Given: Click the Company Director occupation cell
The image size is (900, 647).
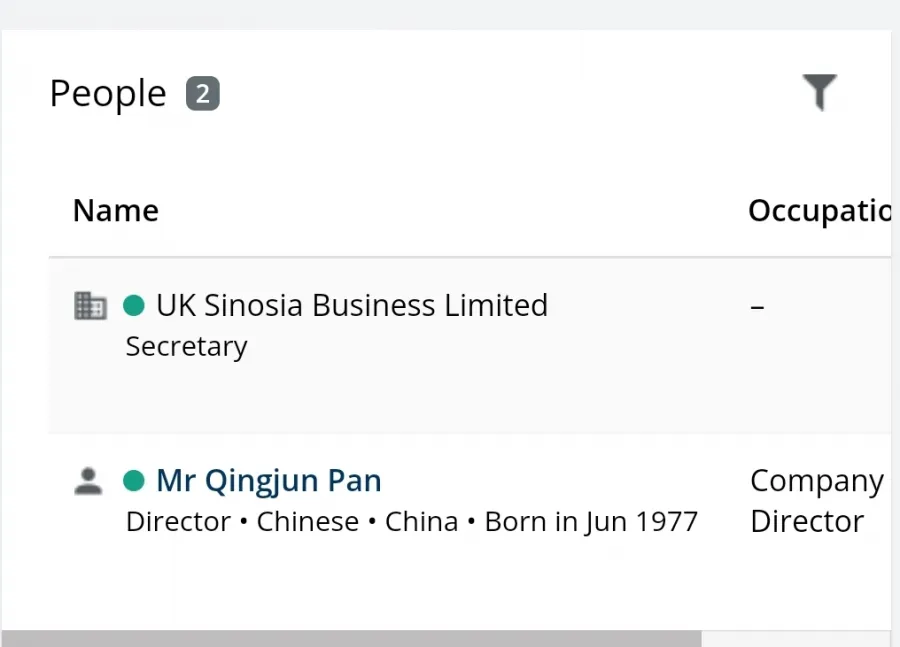Looking at the screenshot, I should click(x=817, y=501).
